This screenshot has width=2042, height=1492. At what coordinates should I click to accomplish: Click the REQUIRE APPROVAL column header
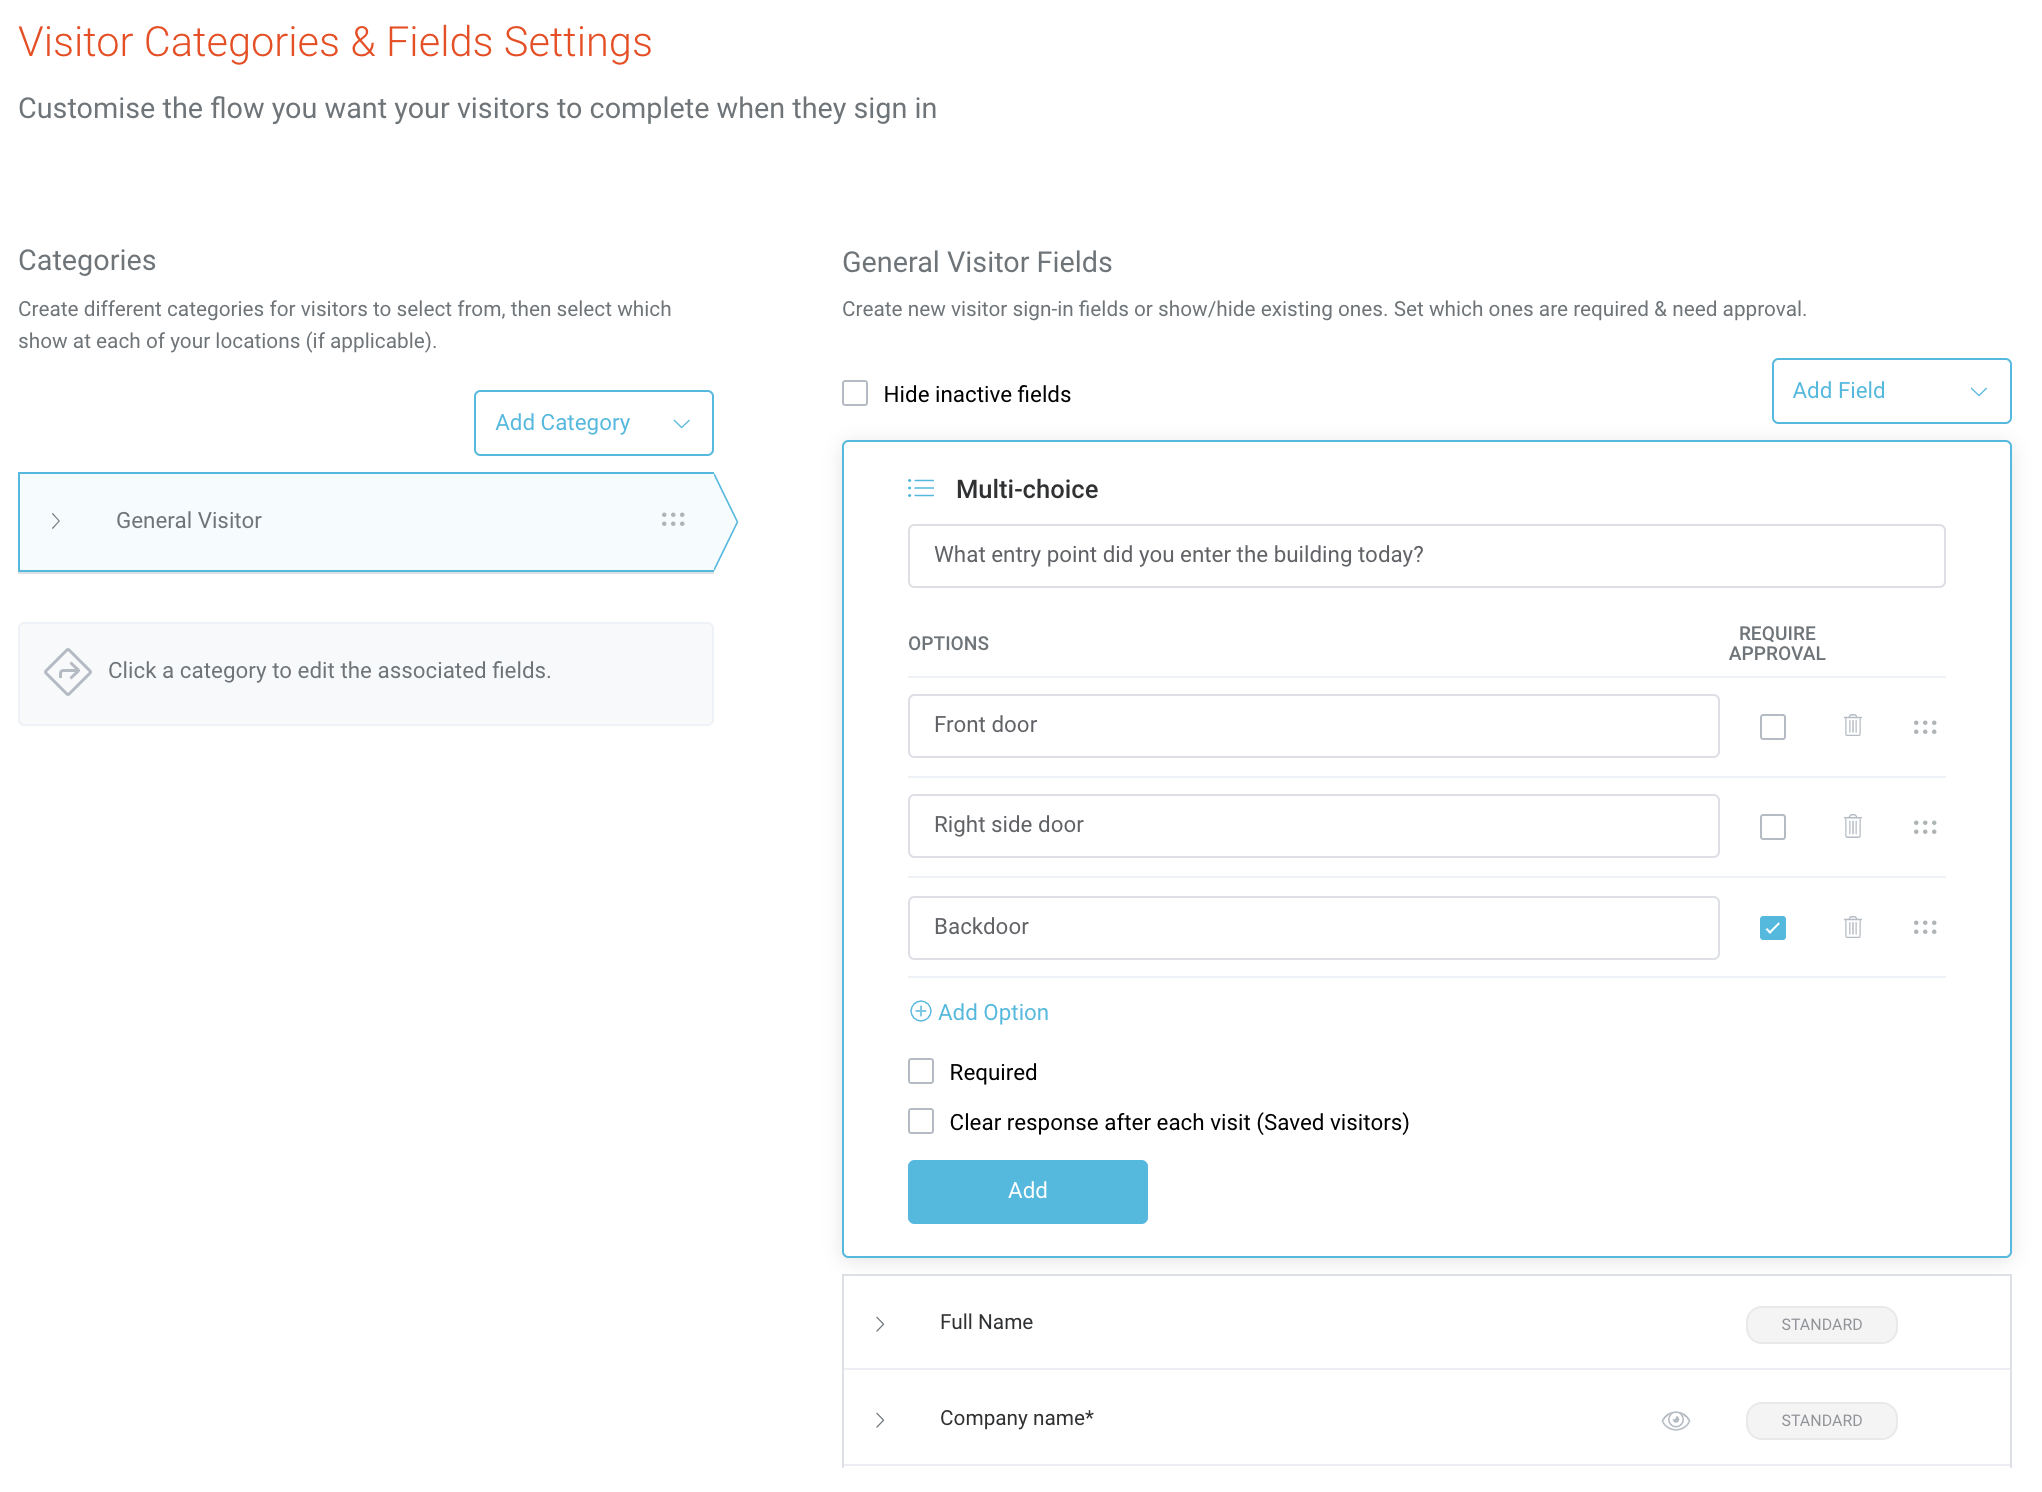coord(1777,643)
